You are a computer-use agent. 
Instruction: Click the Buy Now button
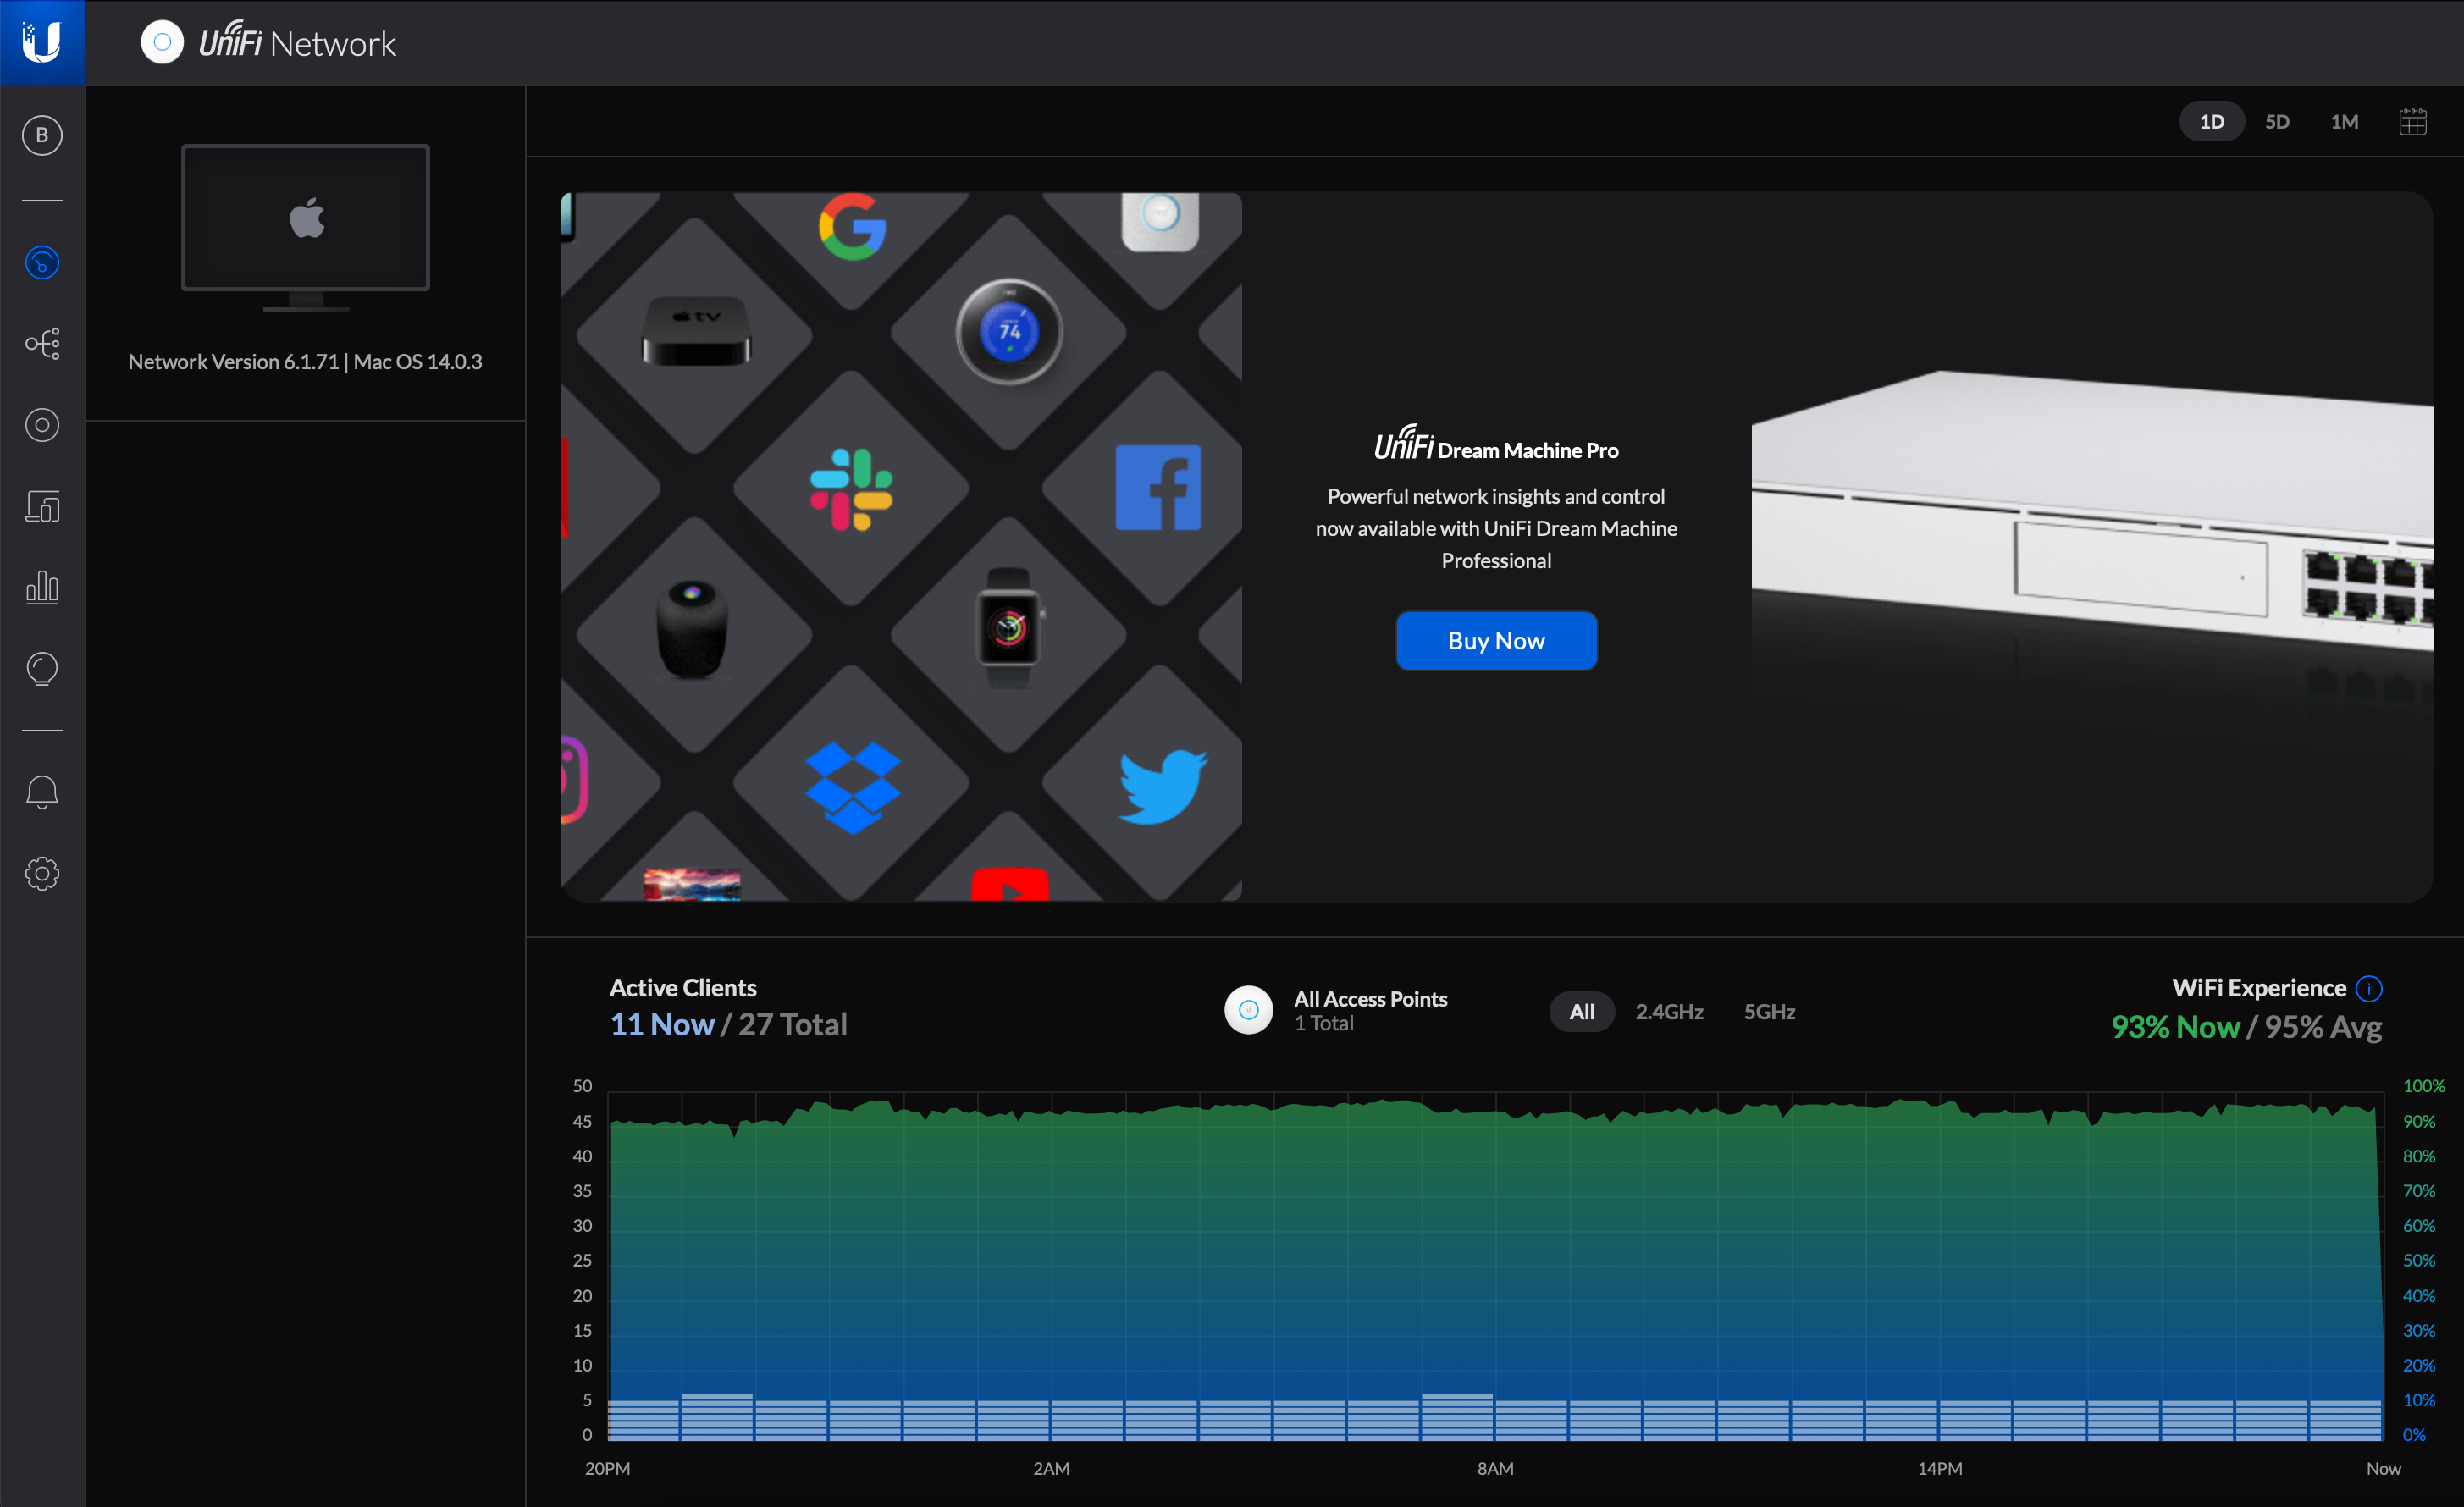click(1496, 640)
